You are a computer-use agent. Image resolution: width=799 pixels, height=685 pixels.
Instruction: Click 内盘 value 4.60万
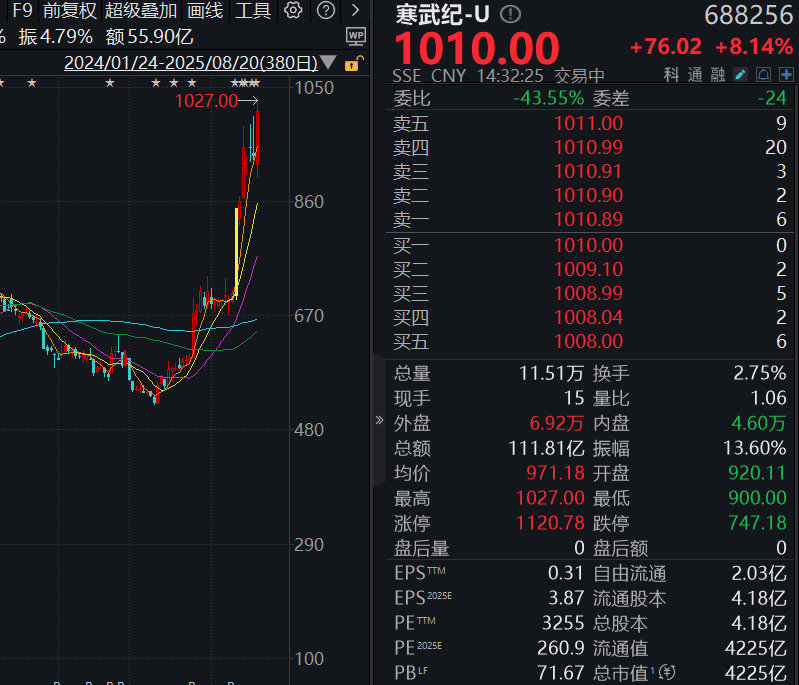(x=759, y=423)
